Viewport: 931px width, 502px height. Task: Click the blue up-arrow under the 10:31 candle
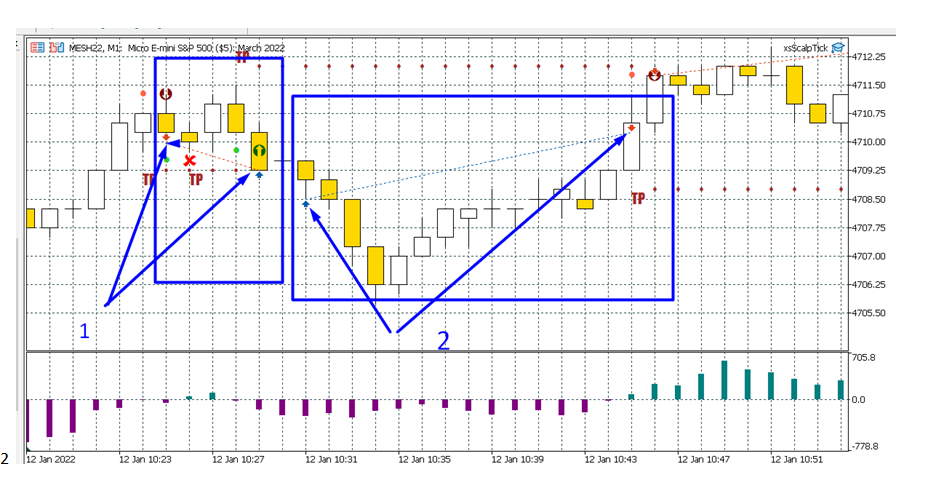click(306, 204)
